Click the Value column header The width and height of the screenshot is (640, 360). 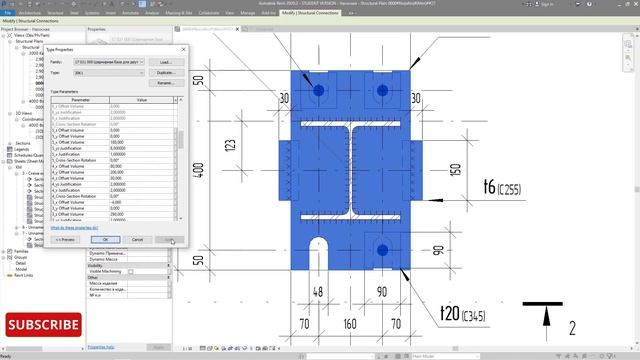coord(142,100)
